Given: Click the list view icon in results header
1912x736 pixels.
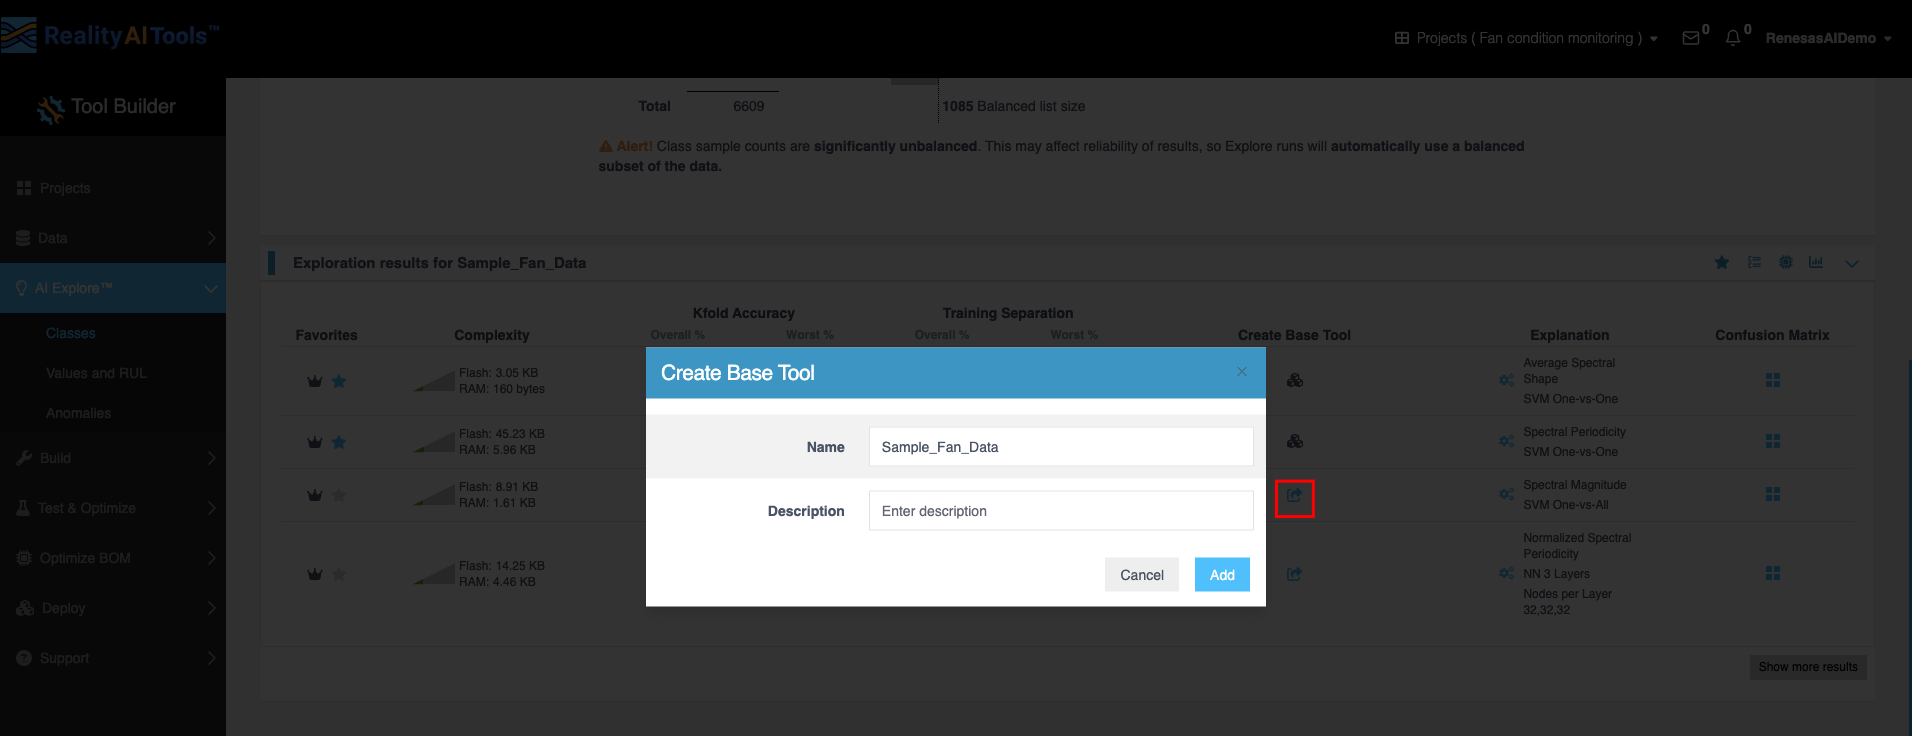Looking at the screenshot, I should coord(1754,262).
